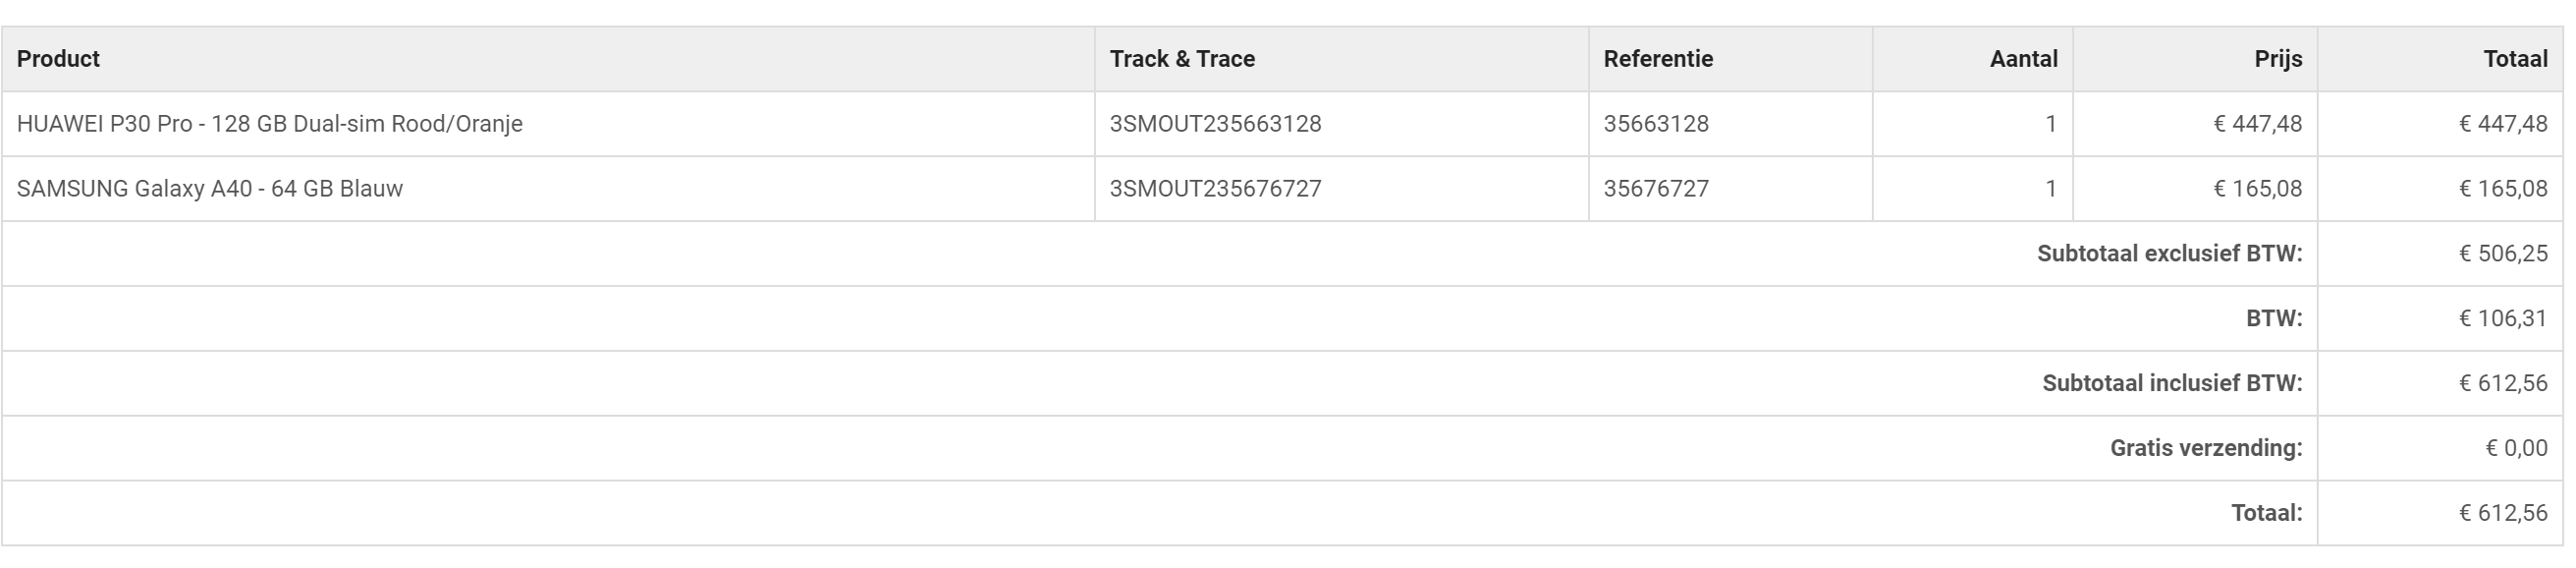Image resolution: width=2576 pixels, height=568 pixels.
Task: Click the Track & Trace column header
Action: point(1182,59)
